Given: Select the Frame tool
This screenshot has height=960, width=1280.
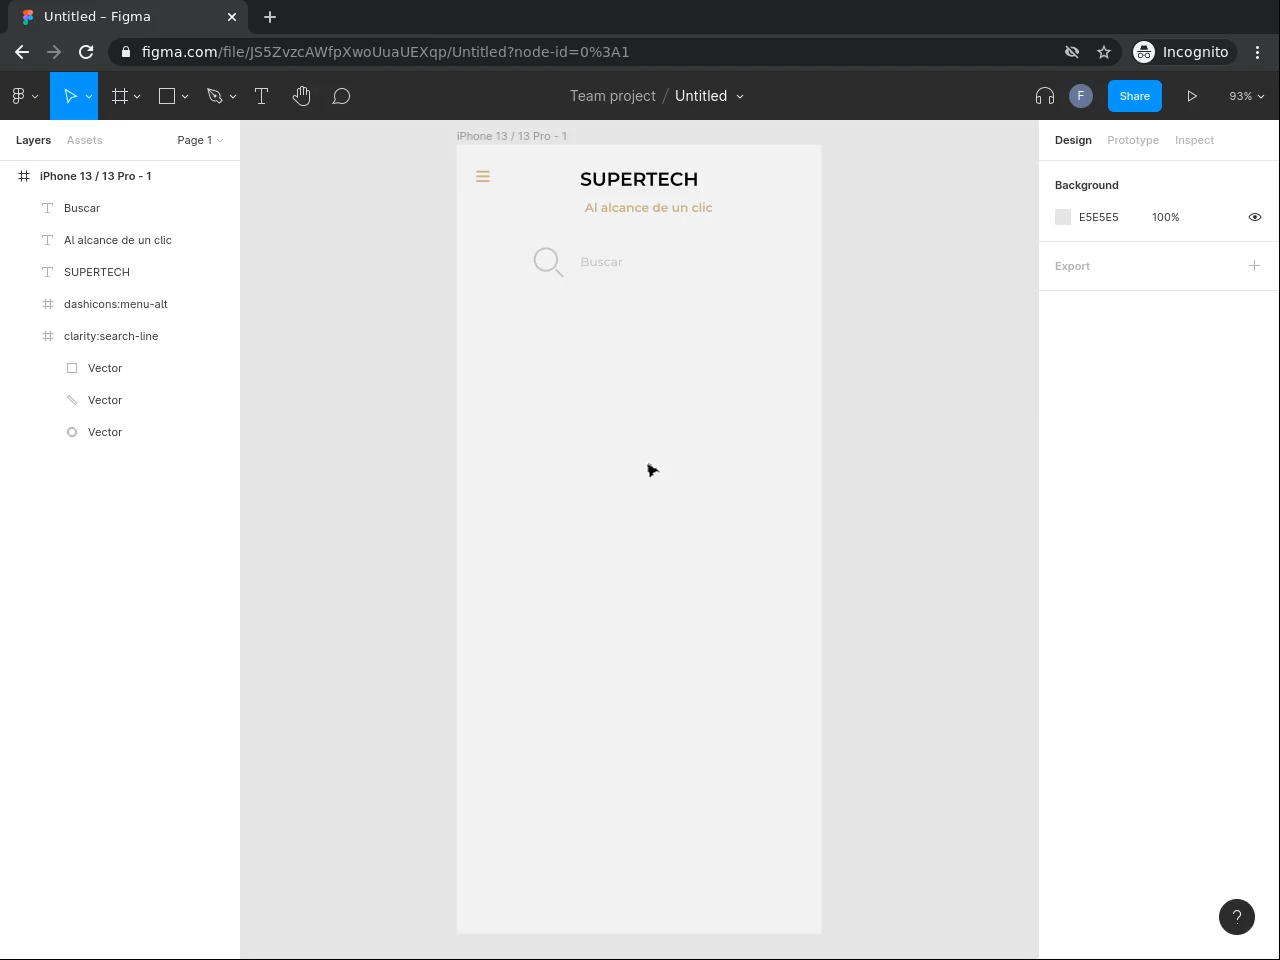Looking at the screenshot, I should (x=120, y=96).
